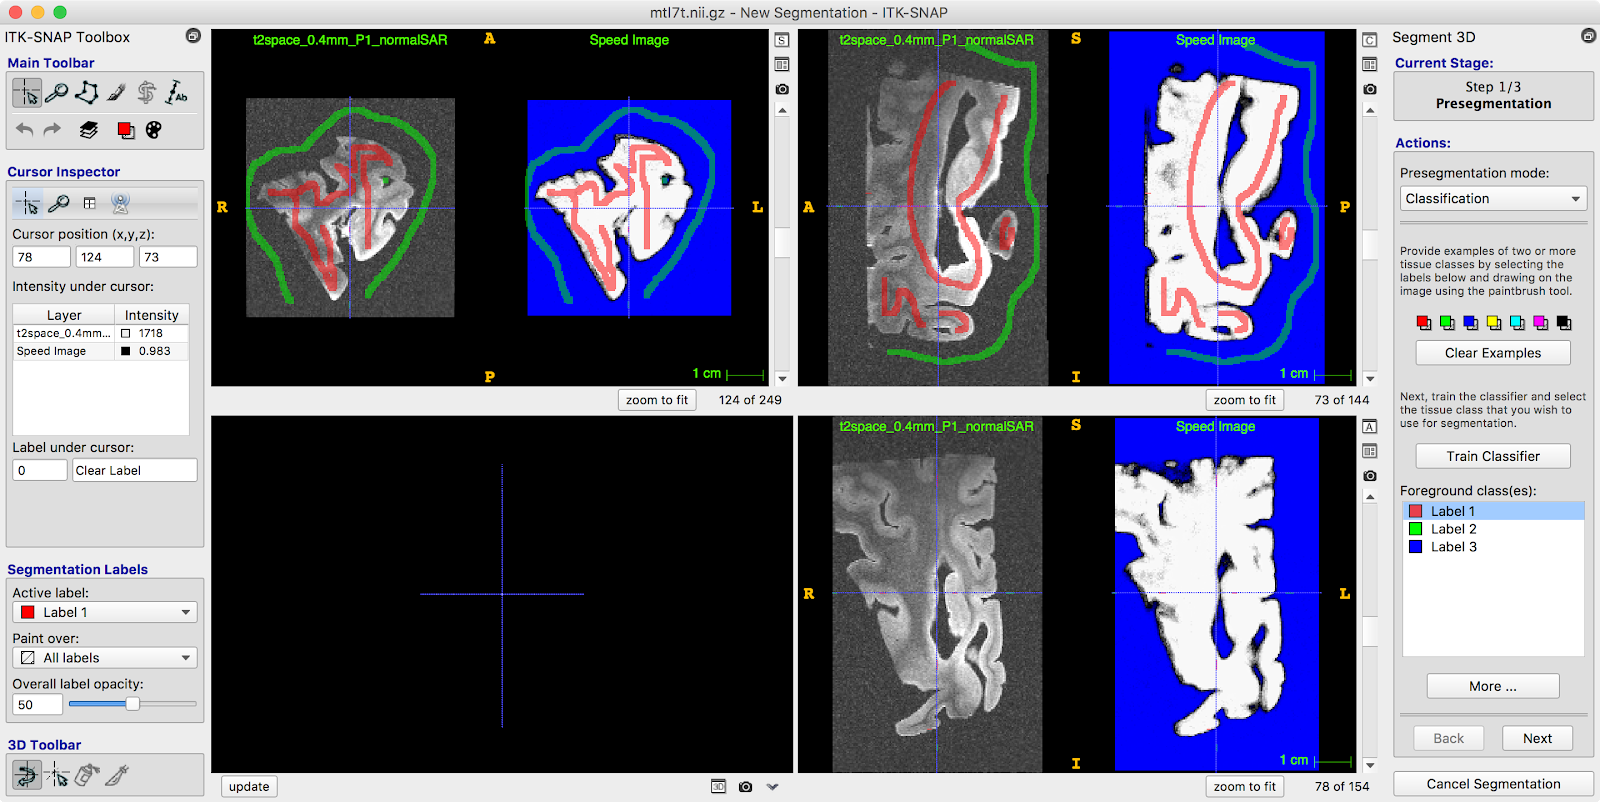Click the undo arrow in Main Toolbar

coord(25,130)
